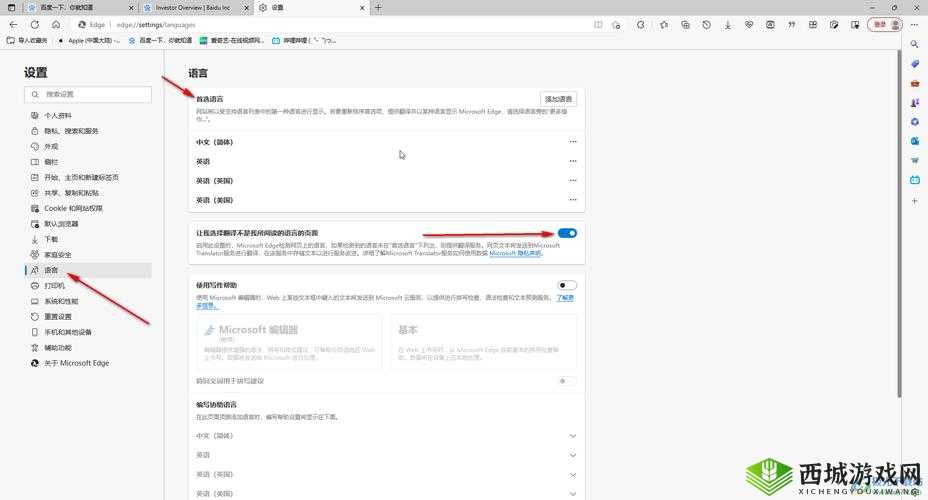
Task: Expand 中文（简体） under writing assistance languages
Action: pyautogui.click(x=573, y=436)
